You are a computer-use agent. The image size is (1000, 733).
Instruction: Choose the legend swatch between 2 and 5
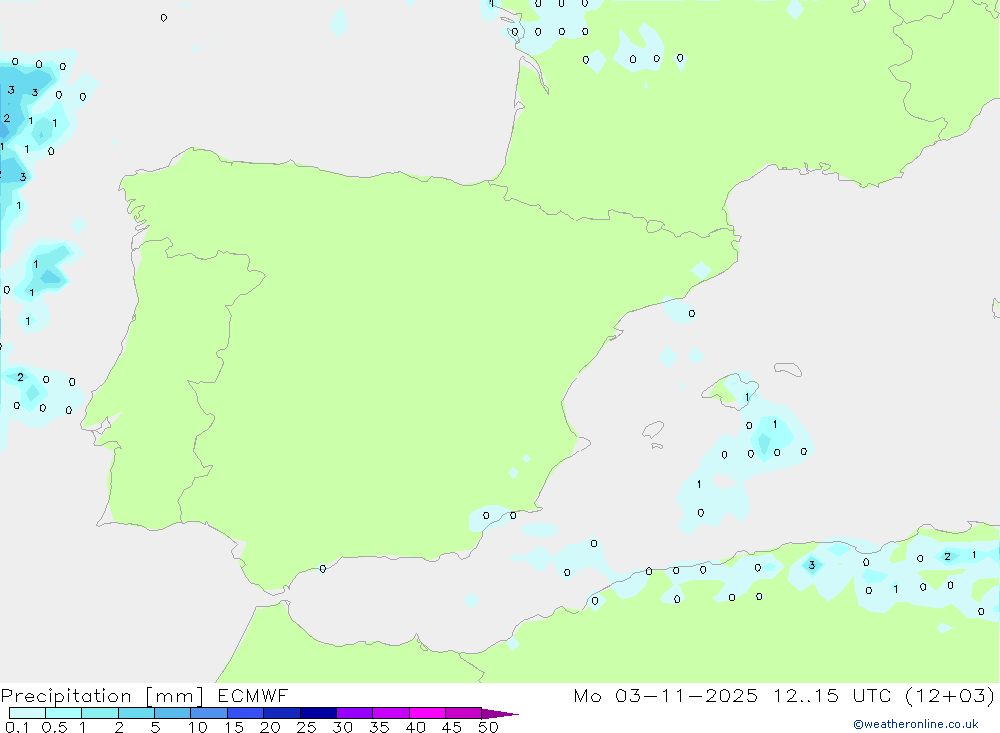(x=136, y=713)
